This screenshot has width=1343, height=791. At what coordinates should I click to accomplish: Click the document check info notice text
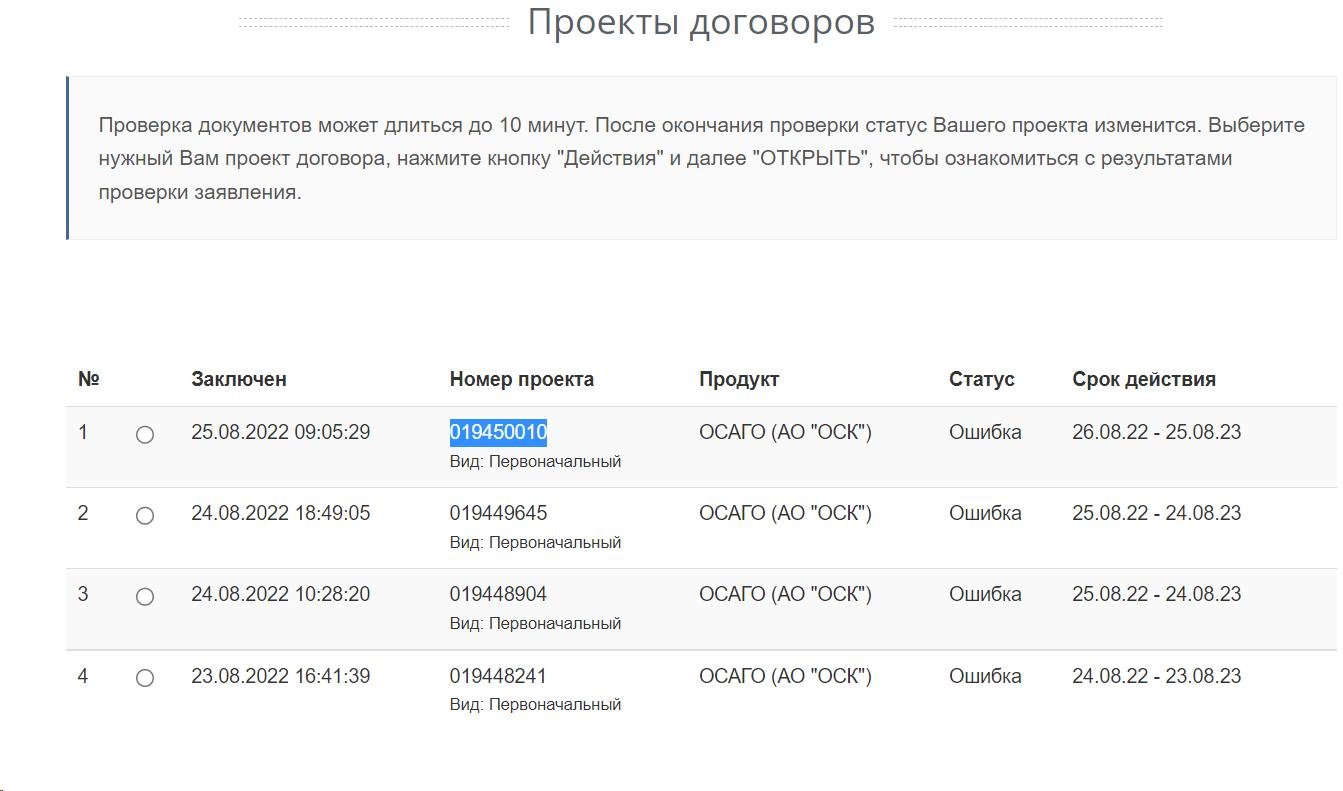[x=701, y=158]
